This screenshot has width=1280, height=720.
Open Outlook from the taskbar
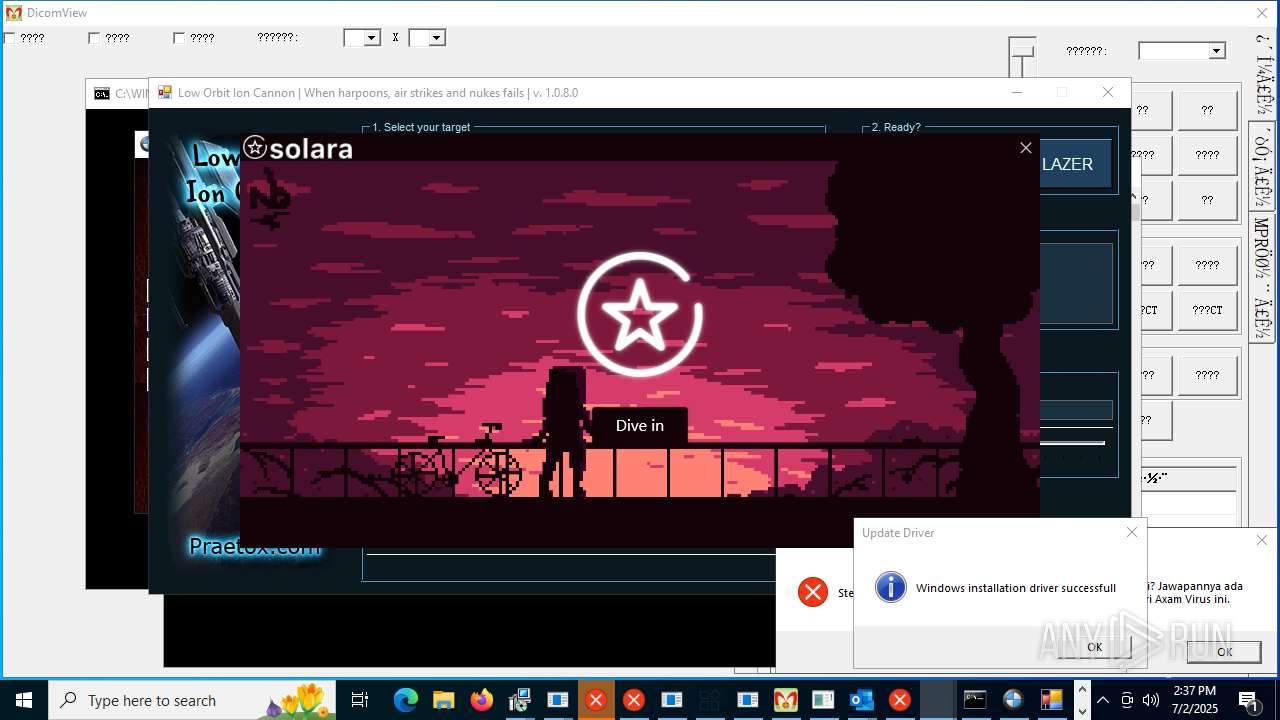(x=862, y=700)
